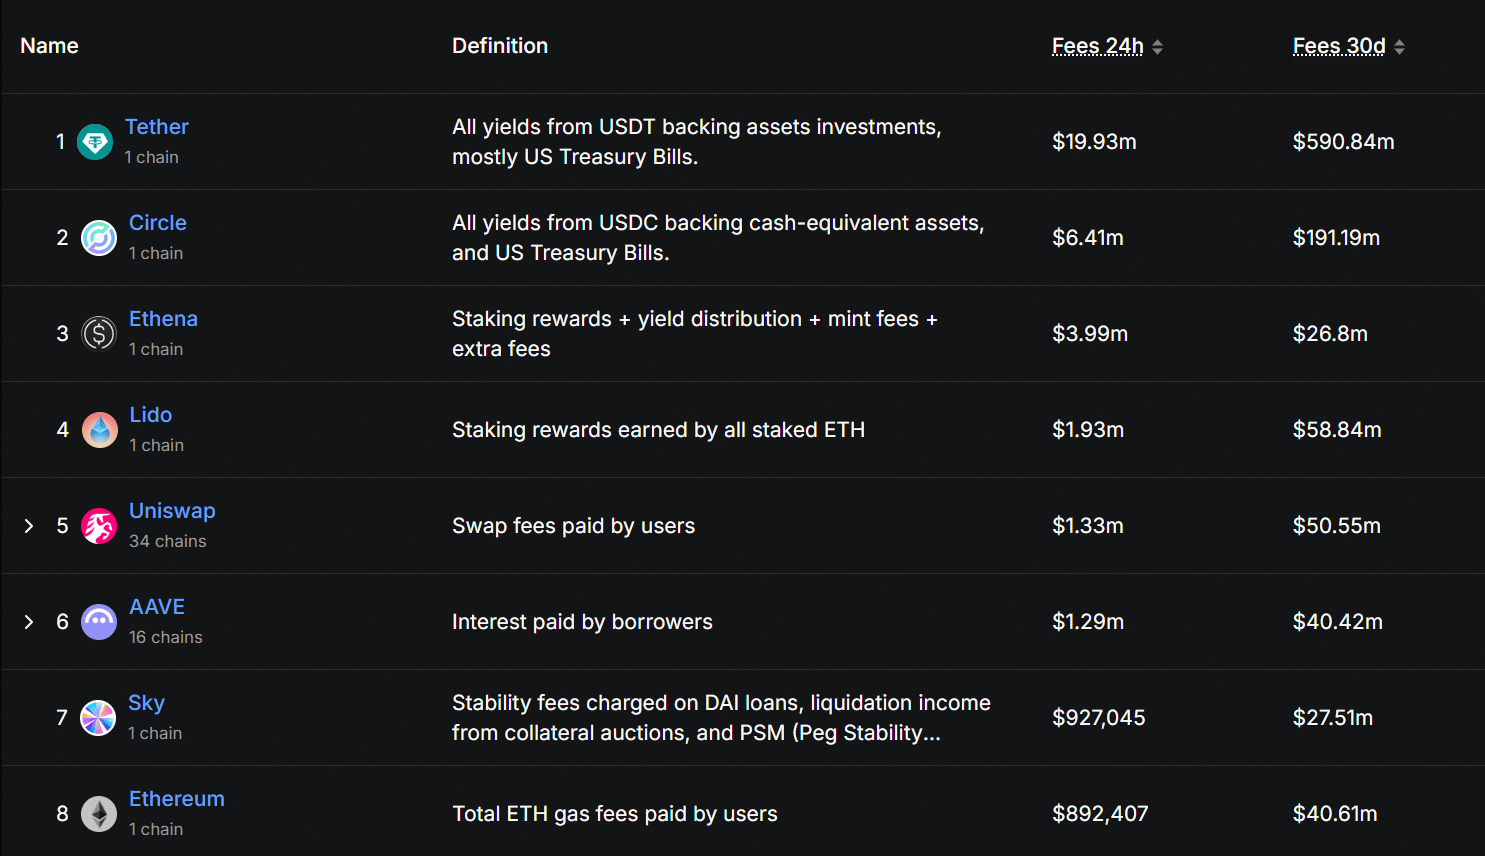The height and width of the screenshot is (856, 1485).
Task: Click the Tether logo icon
Action: coord(95,142)
